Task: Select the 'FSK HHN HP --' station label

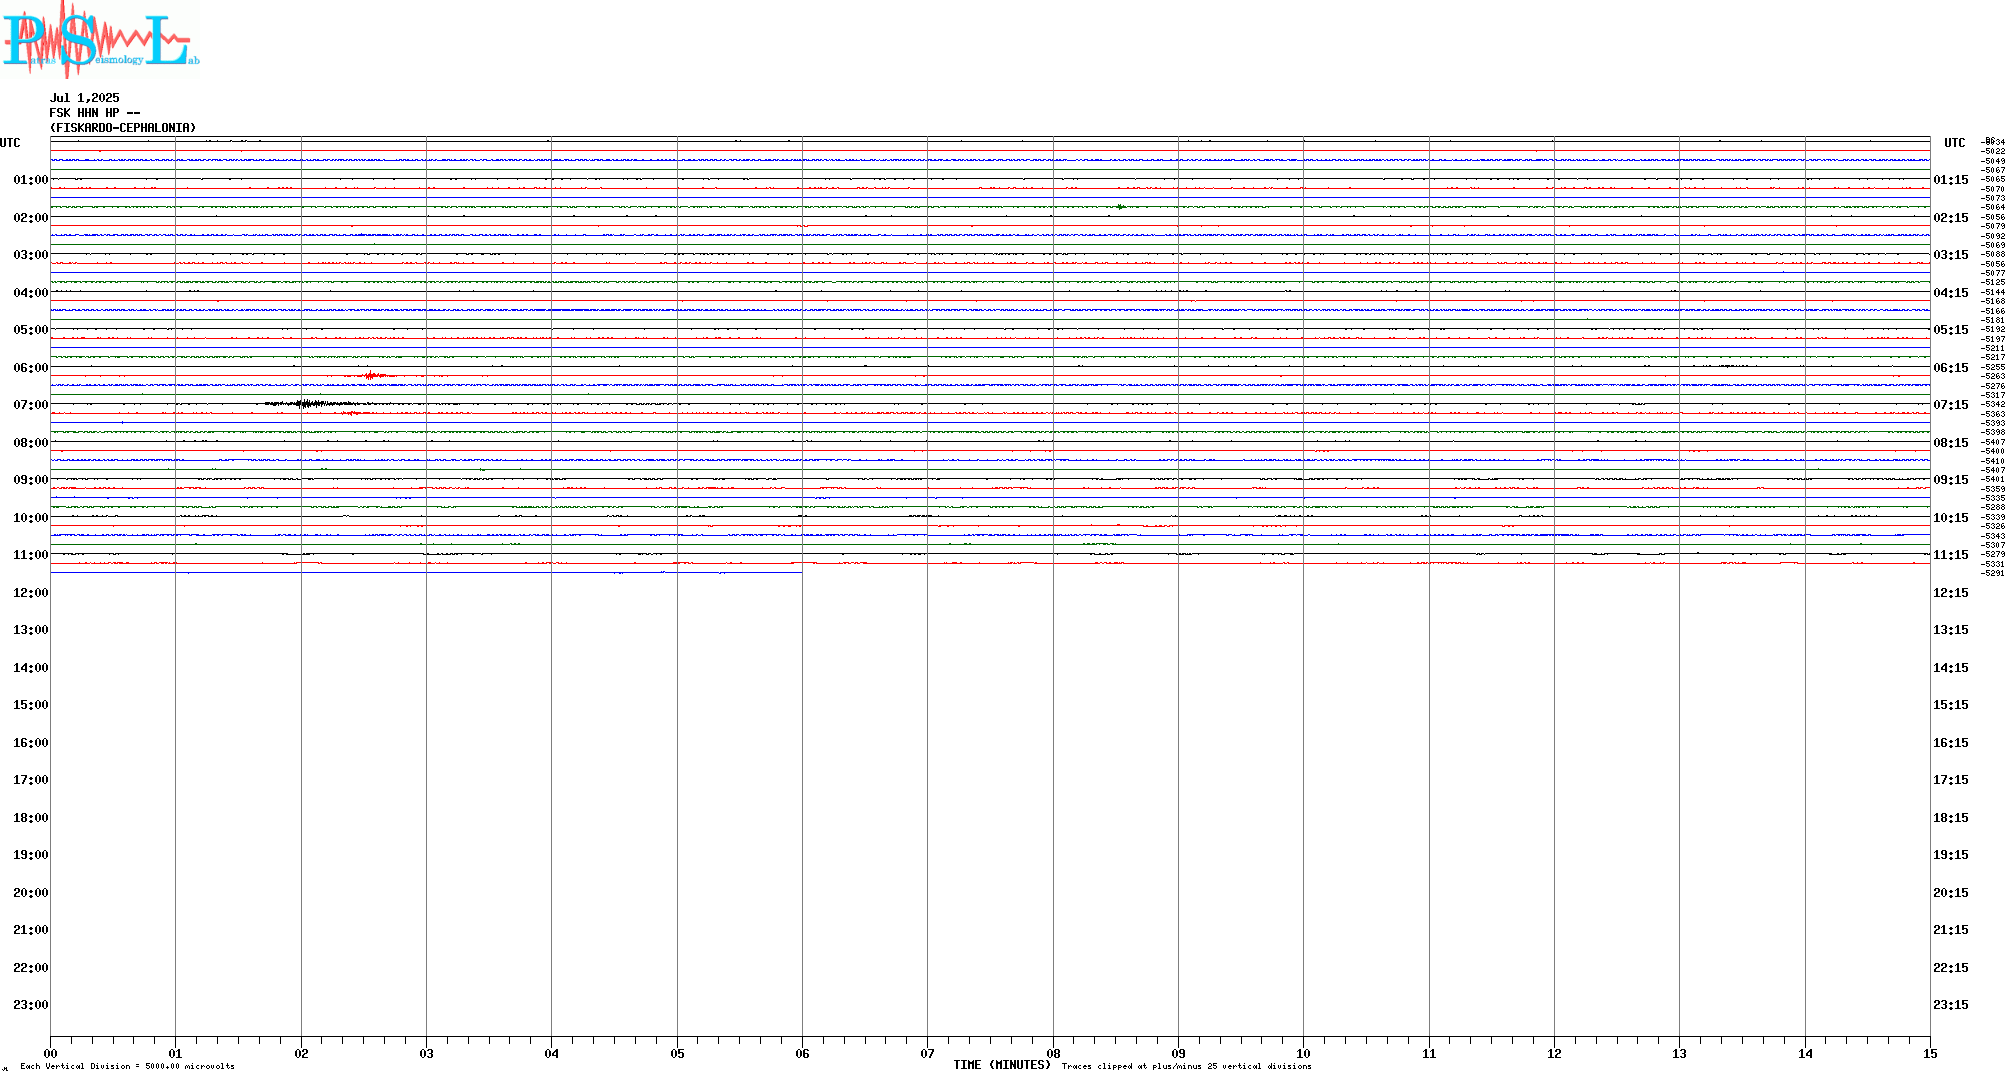Action: 95,113
